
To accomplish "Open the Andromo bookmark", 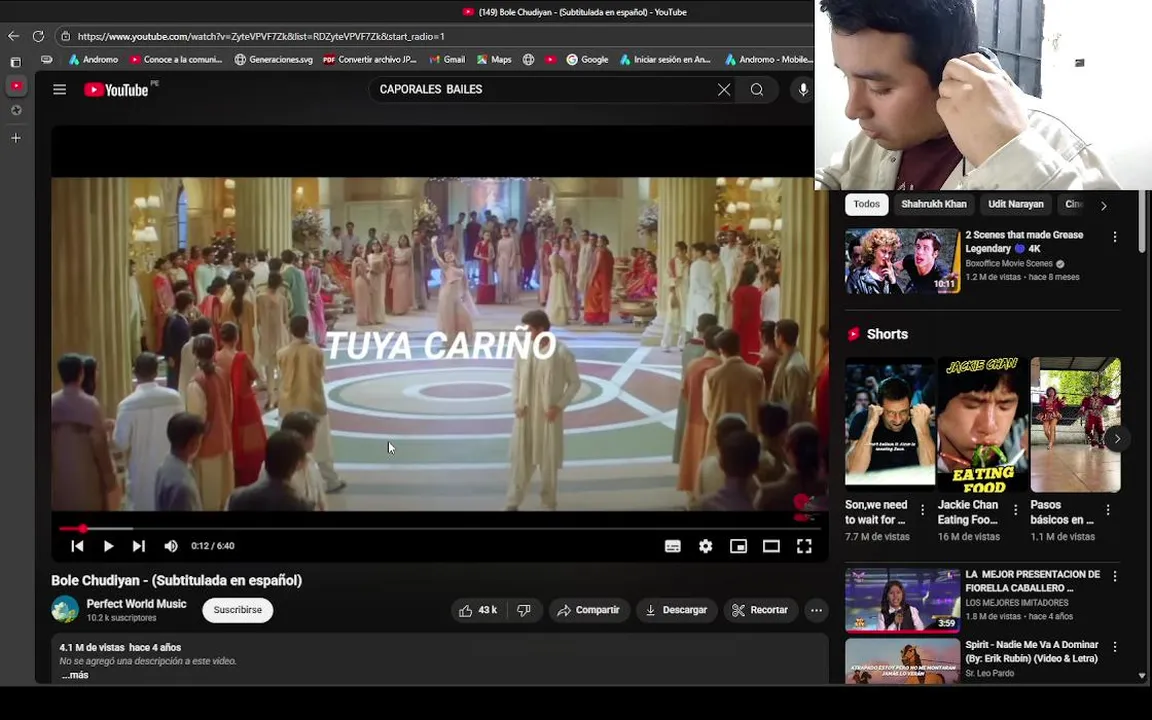I will pyautogui.click(x=93, y=60).
